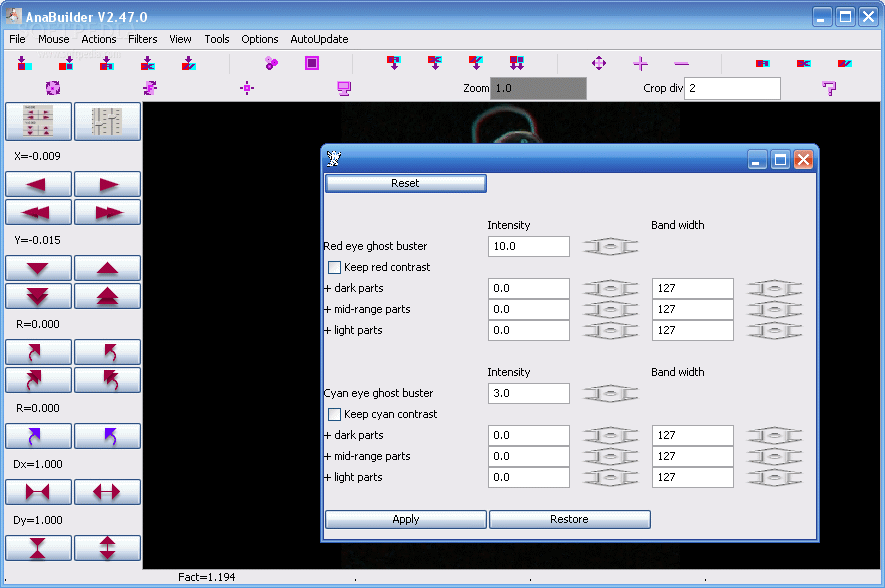Click the monitor screen toolbar icon

pyautogui.click(x=344, y=88)
